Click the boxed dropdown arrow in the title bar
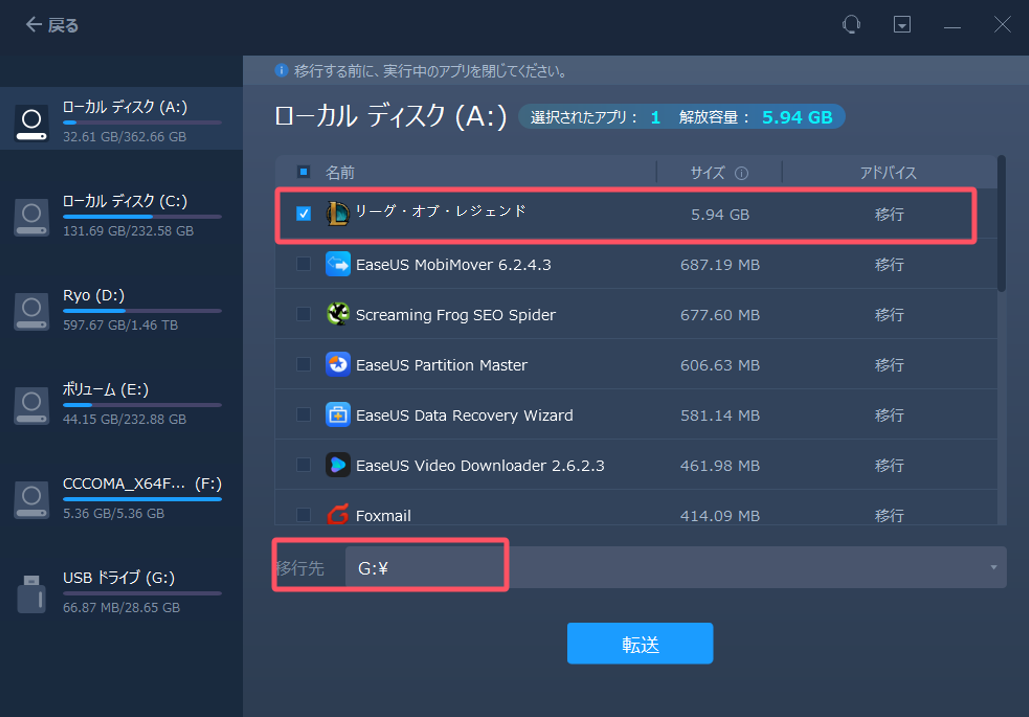This screenshot has height=717, width=1029. pyautogui.click(x=901, y=24)
